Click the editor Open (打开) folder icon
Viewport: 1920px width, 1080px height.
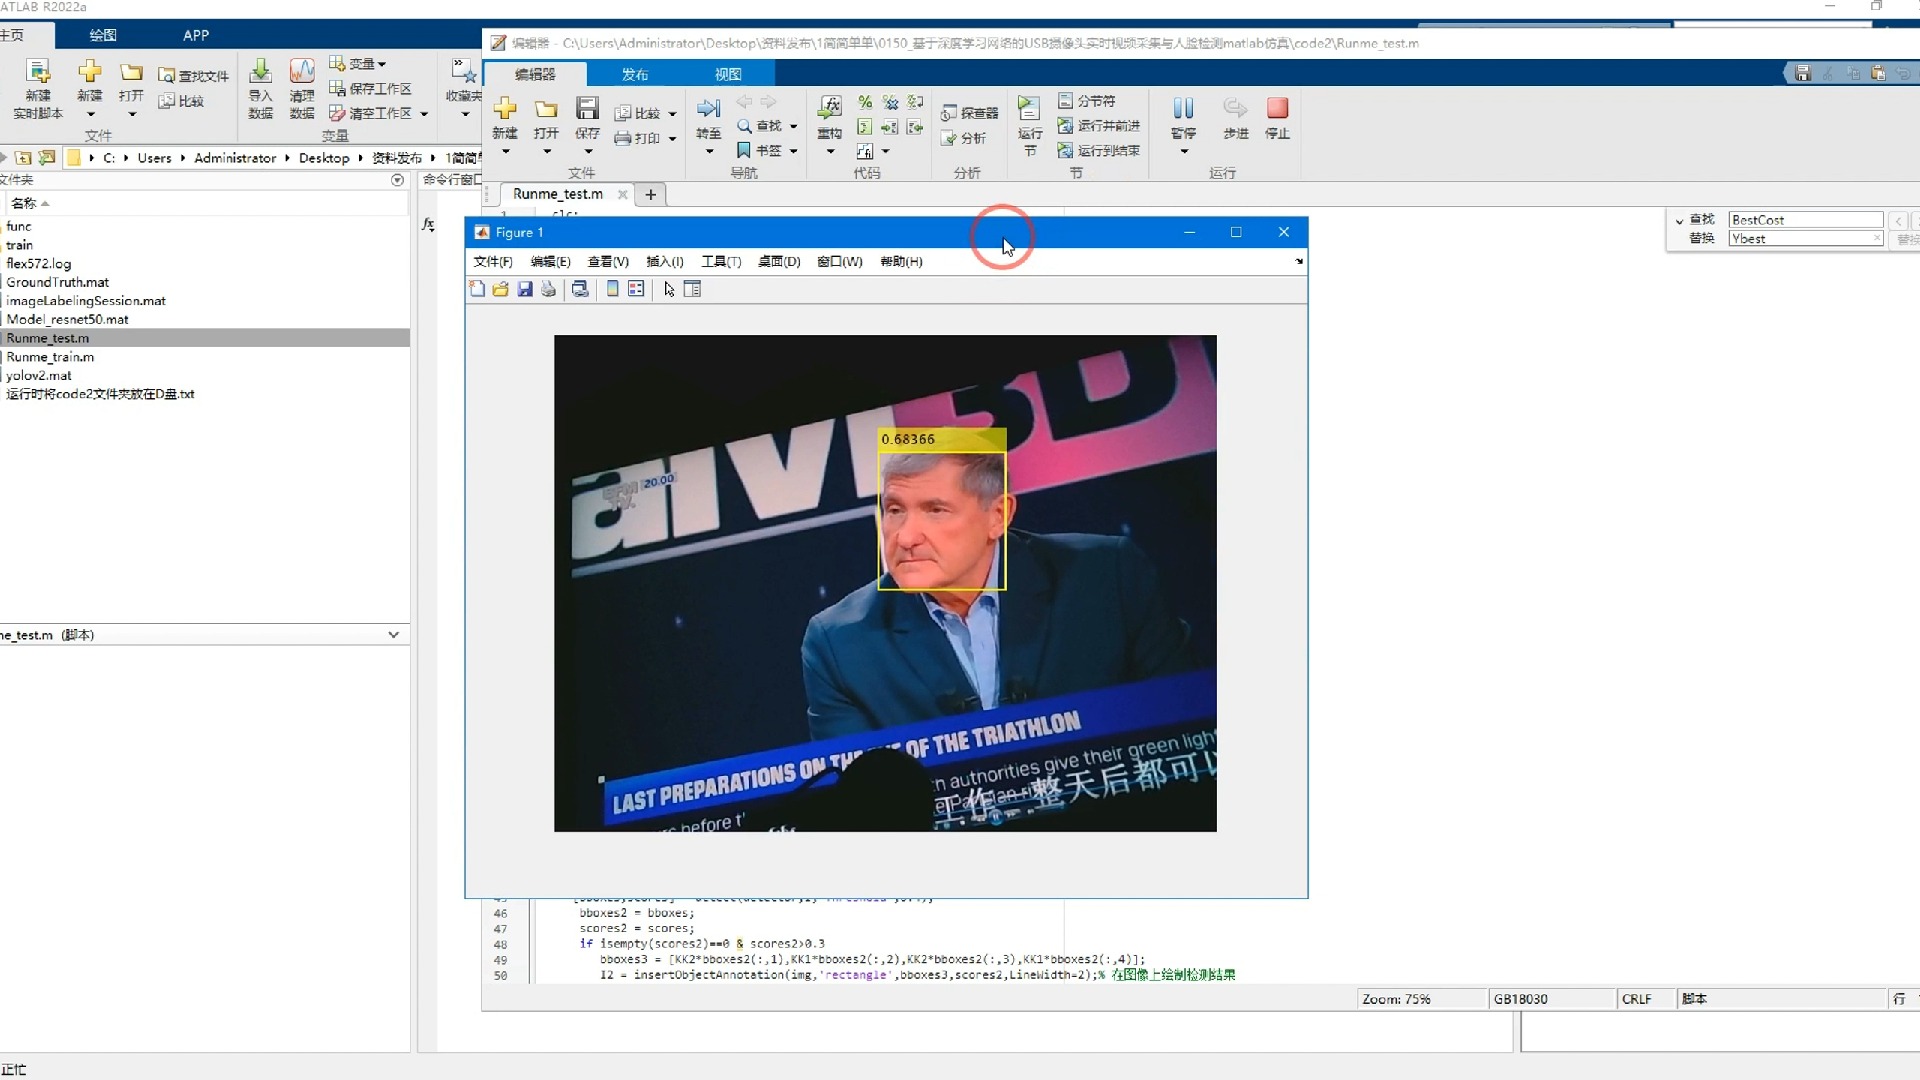click(546, 108)
